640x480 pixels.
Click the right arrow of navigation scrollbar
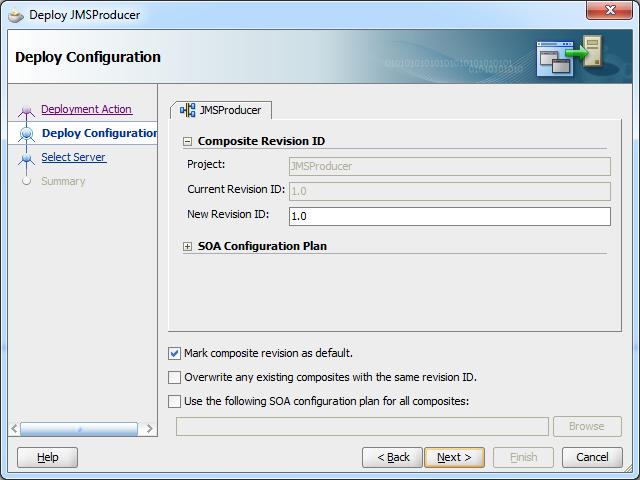pyautogui.click(x=149, y=429)
